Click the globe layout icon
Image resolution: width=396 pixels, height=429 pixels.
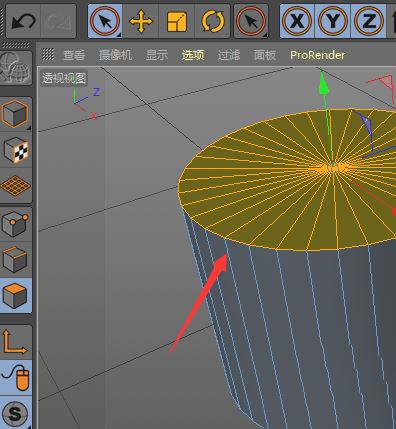[16, 68]
